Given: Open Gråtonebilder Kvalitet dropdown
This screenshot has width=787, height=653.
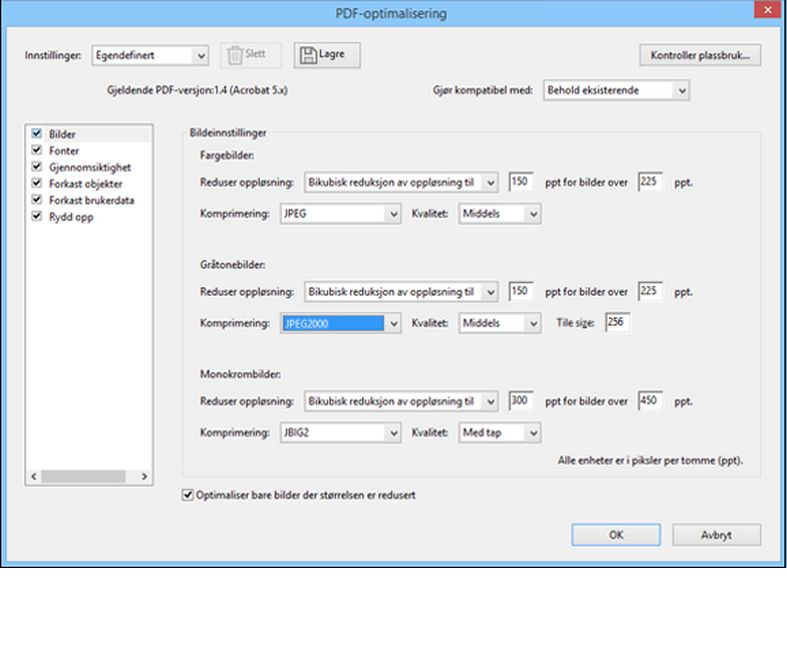Looking at the screenshot, I should (499, 323).
